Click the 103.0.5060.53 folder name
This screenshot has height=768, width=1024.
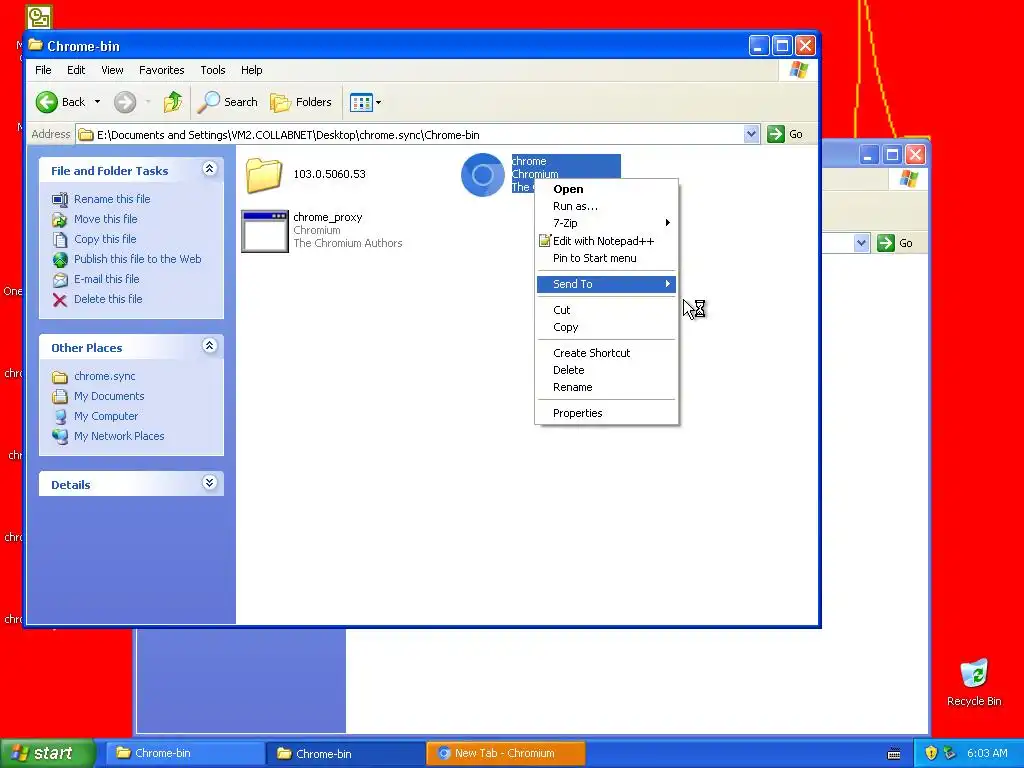(x=329, y=174)
